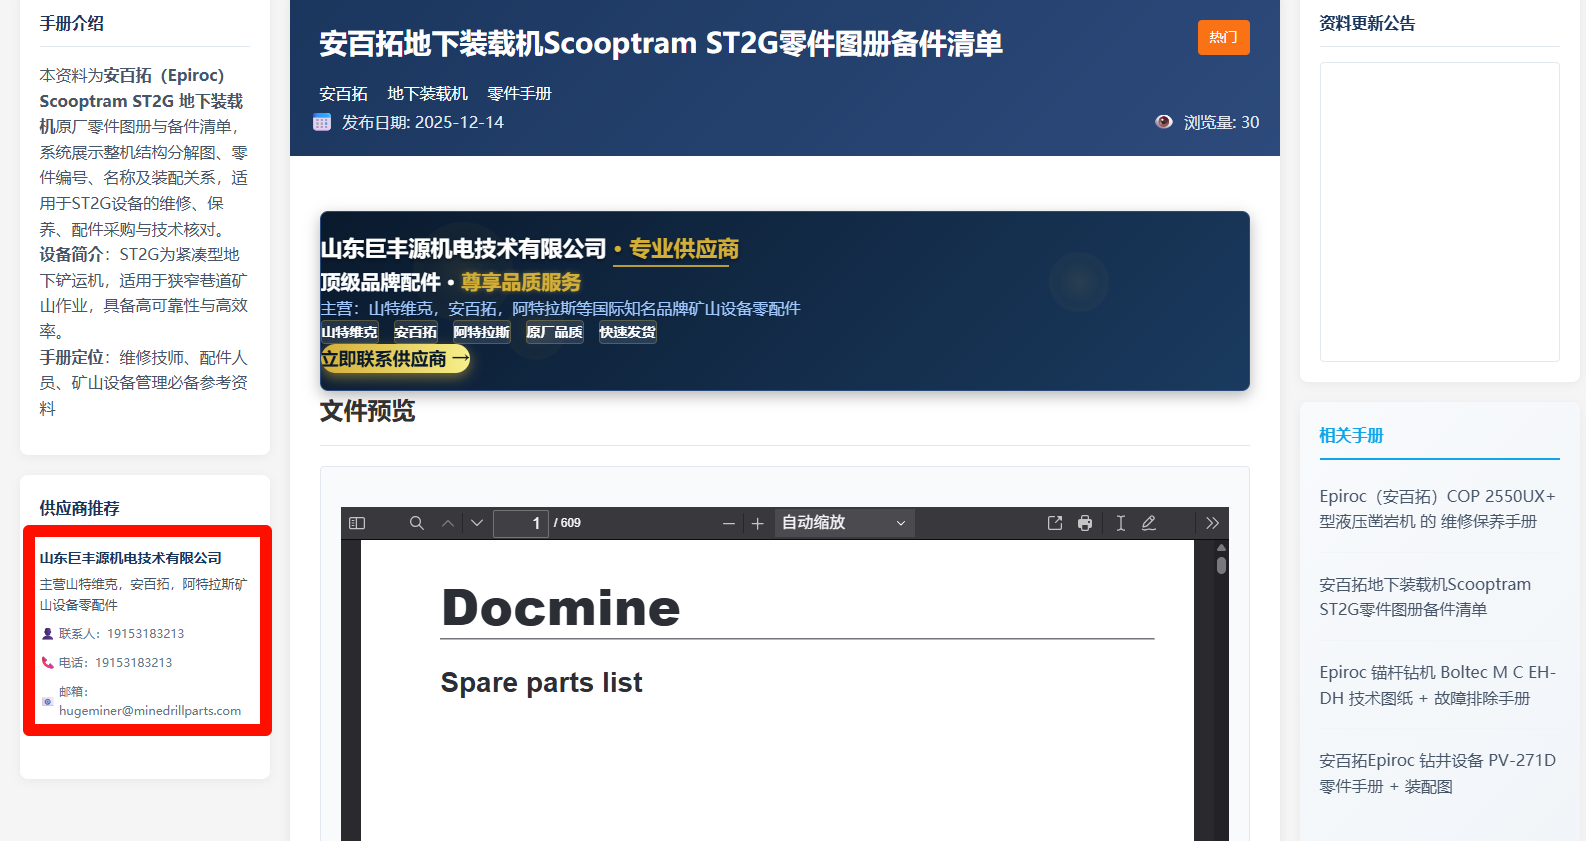Viewport: 1586px width, 841px height.
Task: Click the phone icon in supplier card
Action: 47,663
